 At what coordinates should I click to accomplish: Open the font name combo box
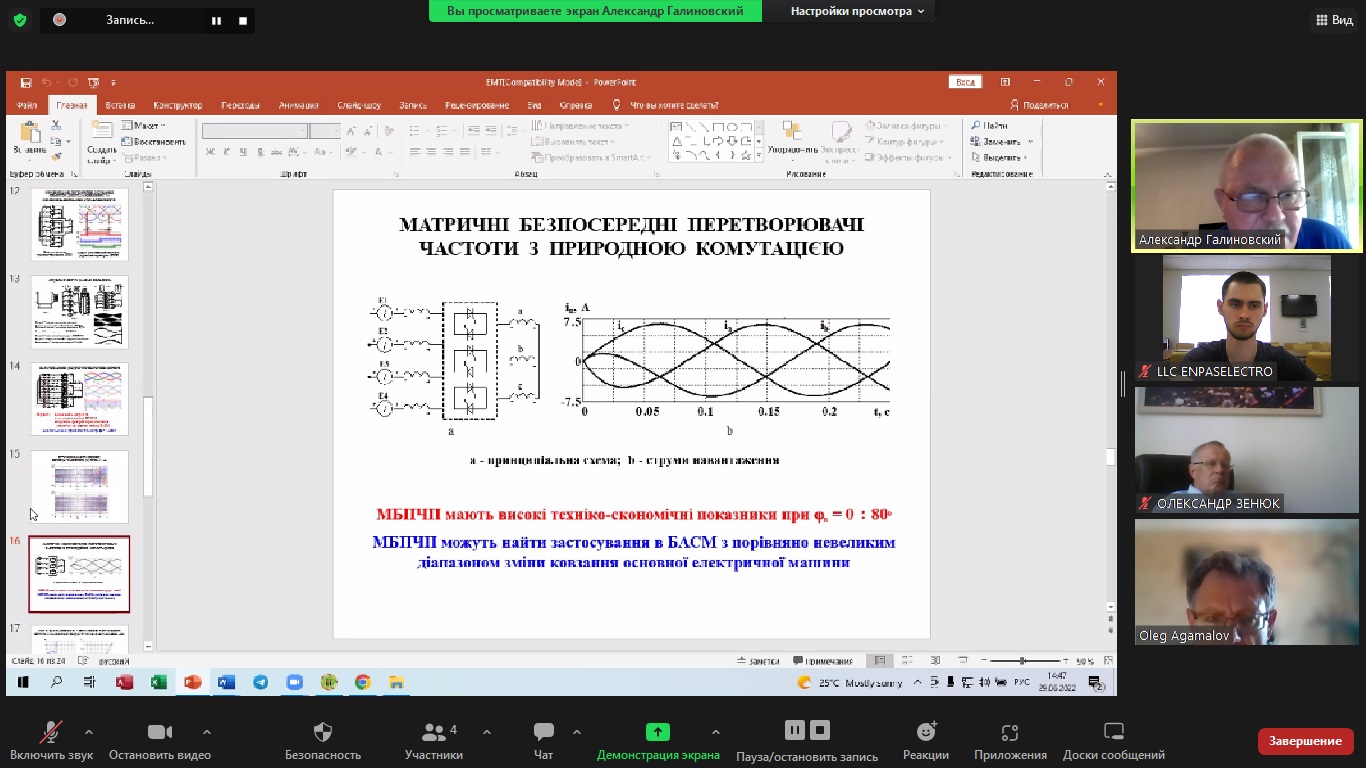(x=255, y=131)
